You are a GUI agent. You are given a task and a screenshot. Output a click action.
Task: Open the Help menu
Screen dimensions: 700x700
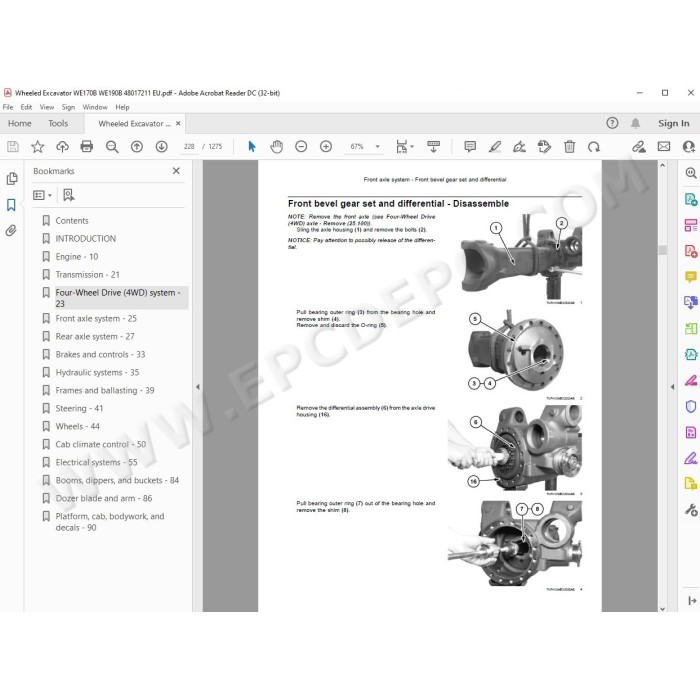pyautogui.click(x=122, y=107)
